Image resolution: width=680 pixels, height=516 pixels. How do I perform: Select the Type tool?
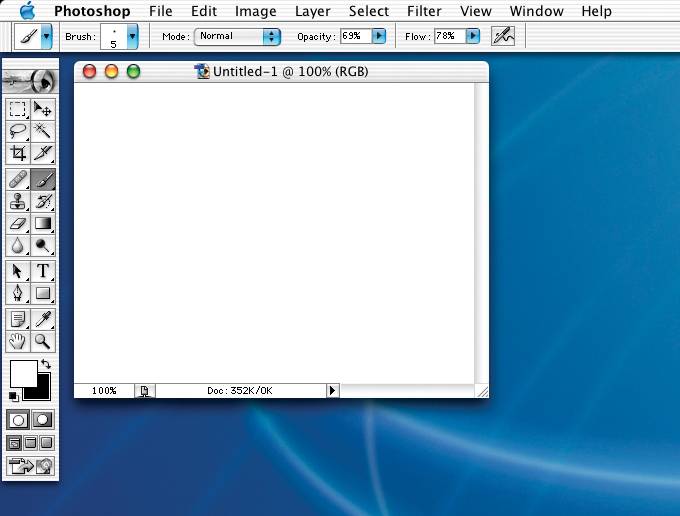coord(43,271)
